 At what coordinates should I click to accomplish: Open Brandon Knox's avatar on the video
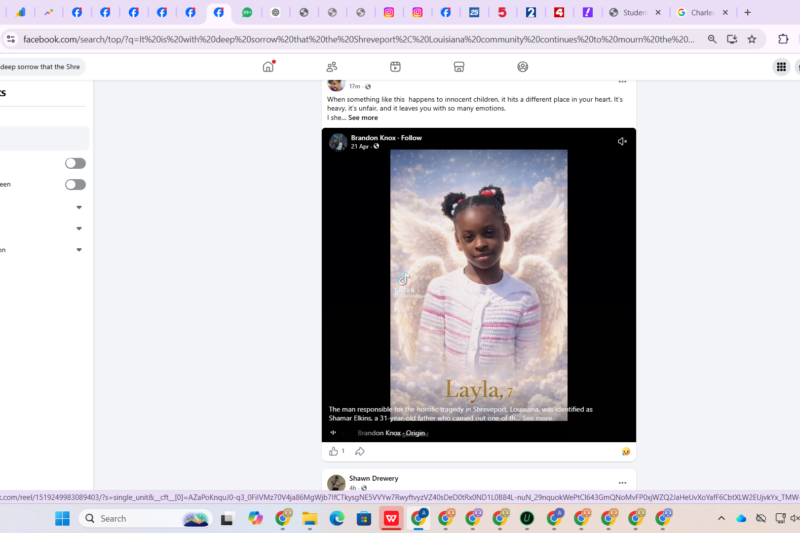[338, 142]
